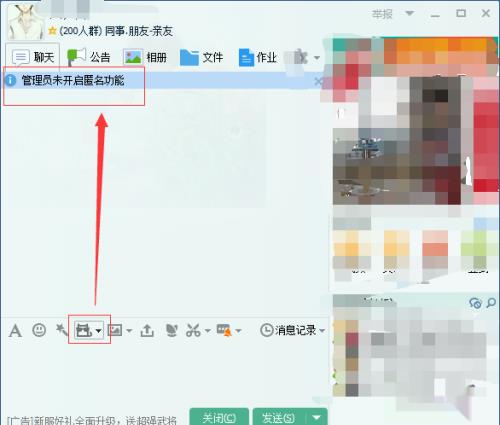Click the search magnifier in member panel
The width and height of the screenshot is (500, 425).
coord(491,303)
